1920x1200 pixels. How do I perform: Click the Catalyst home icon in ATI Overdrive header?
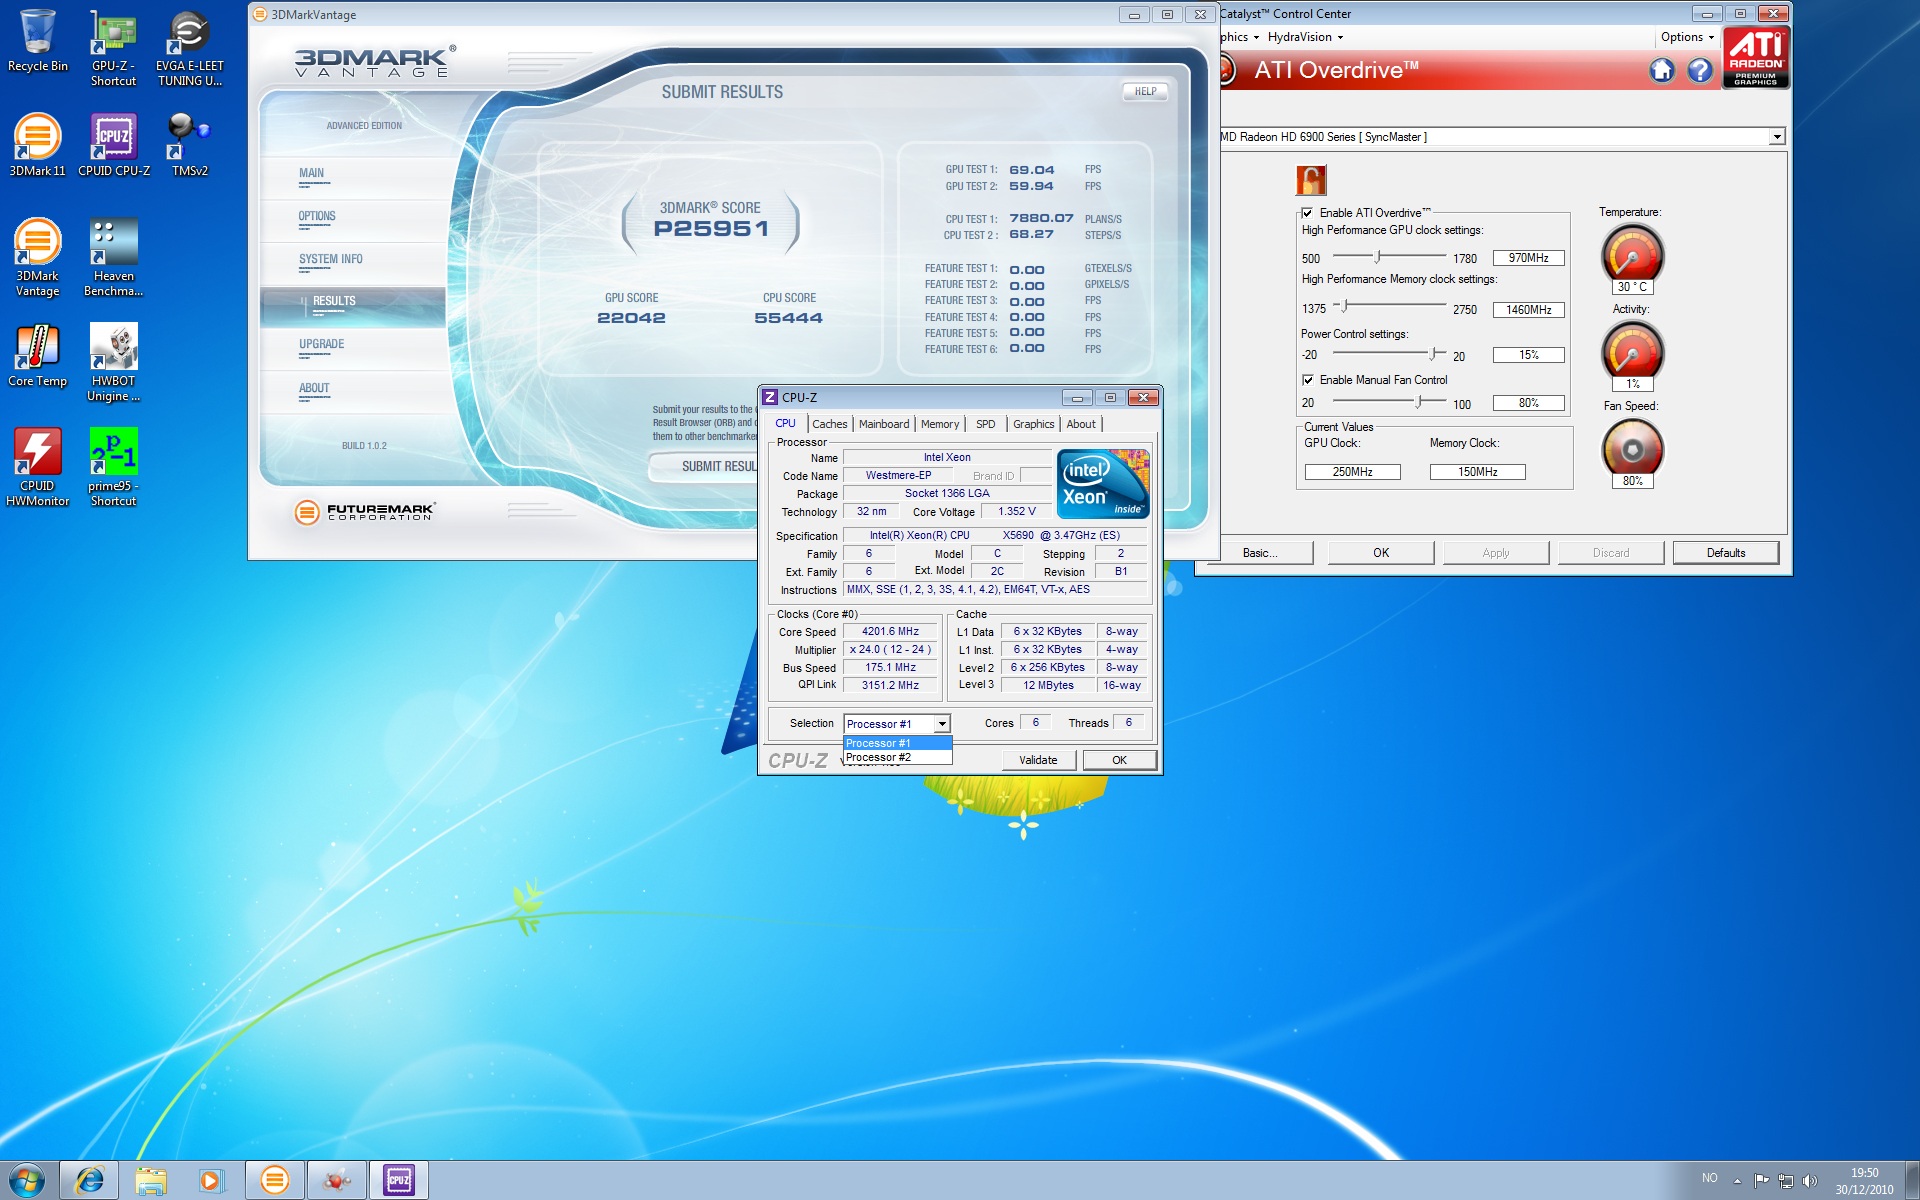pos(1662,70)
